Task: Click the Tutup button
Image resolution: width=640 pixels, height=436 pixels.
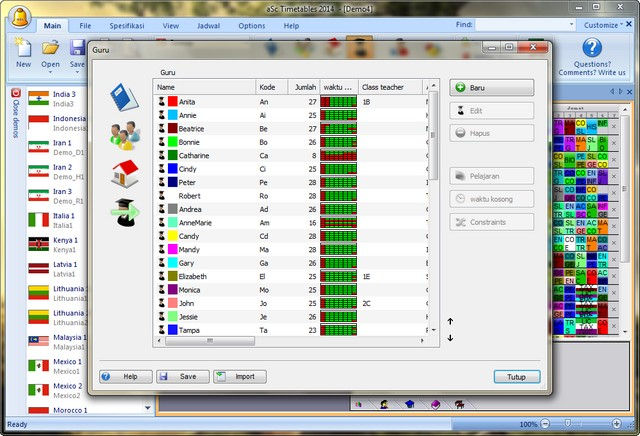Action: (517, 376)
